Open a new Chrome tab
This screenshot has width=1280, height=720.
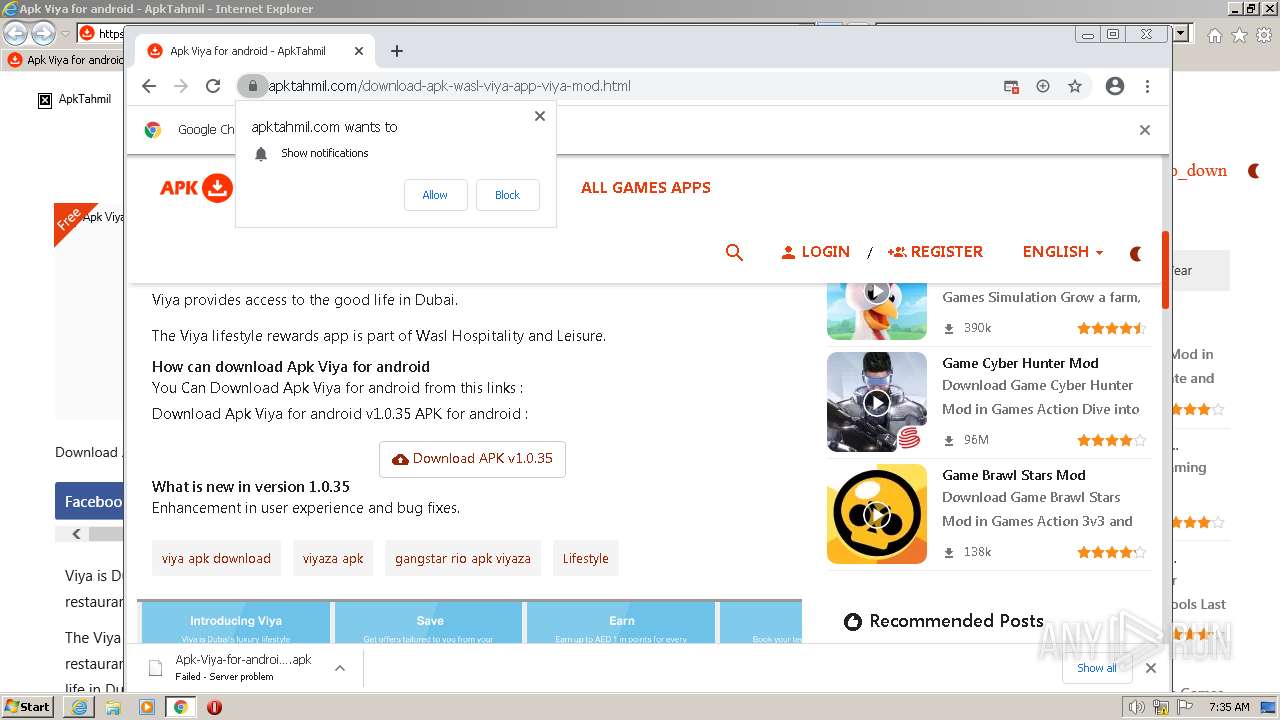[x=397, y=51]
